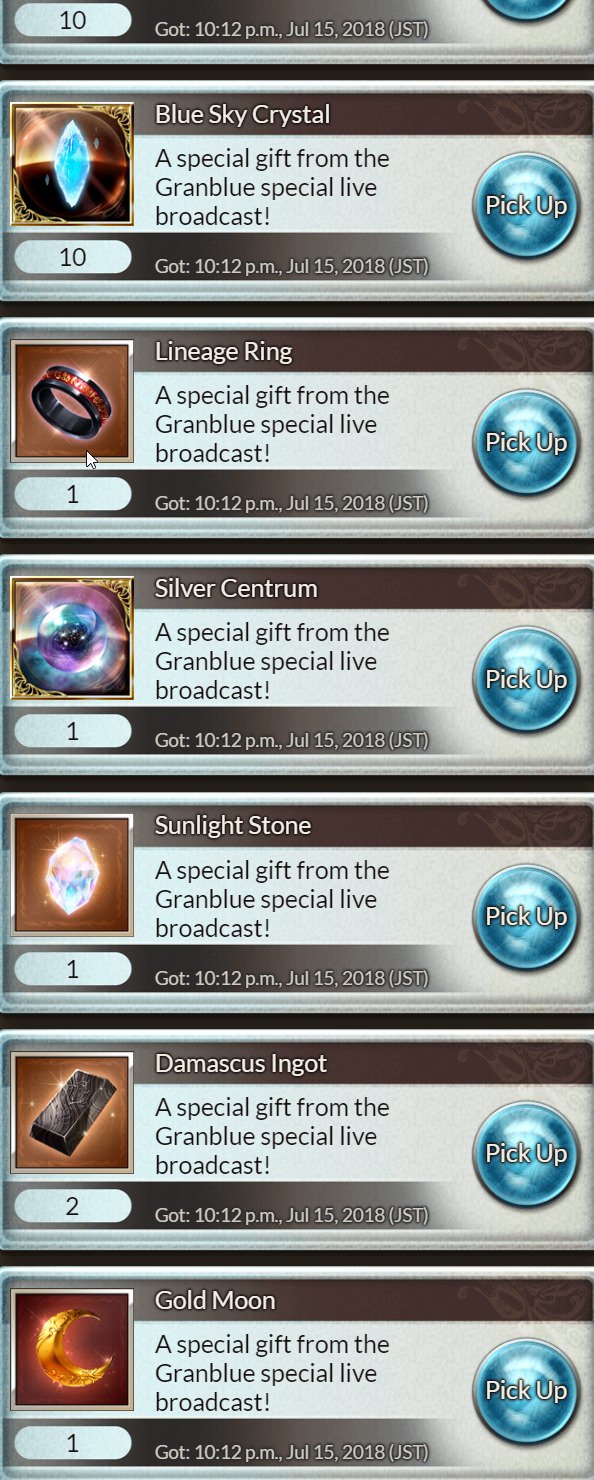Click the Gold Moon quantity badge
This screenshot has height=1480, width=594.
(x=72, y=1443)
